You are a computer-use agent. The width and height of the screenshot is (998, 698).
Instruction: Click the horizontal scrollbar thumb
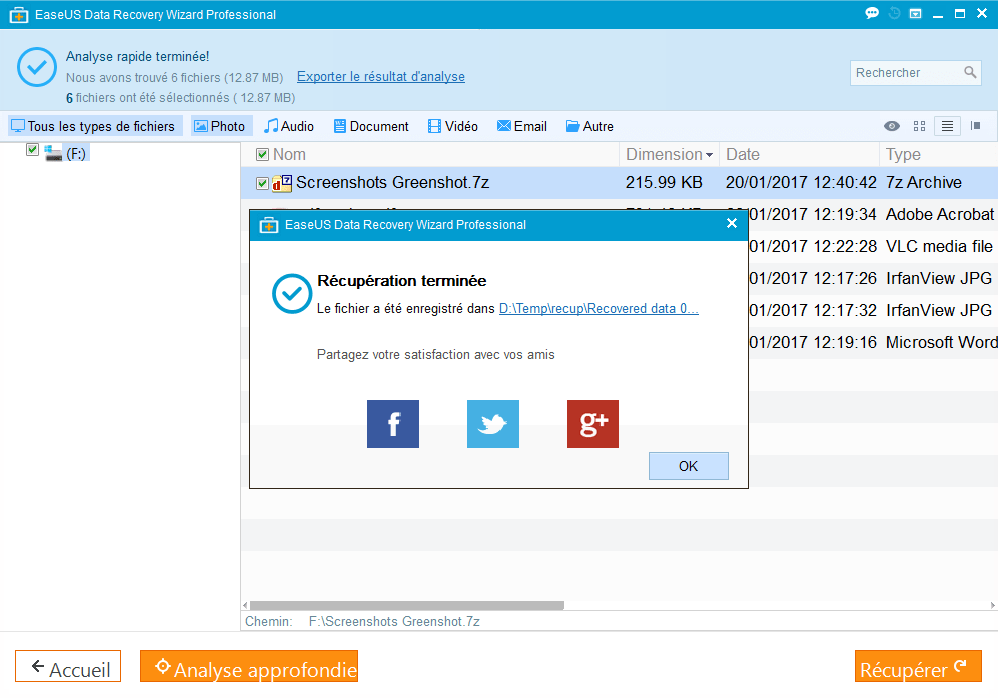coord(407,605)
